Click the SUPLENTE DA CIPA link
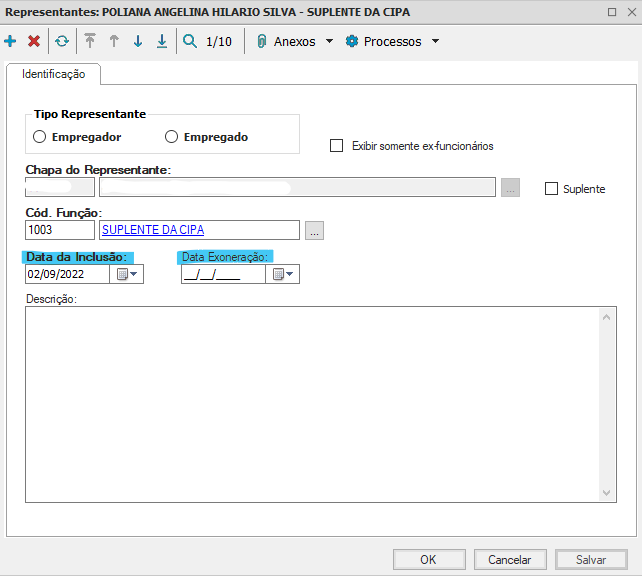 tap(153, 230)
